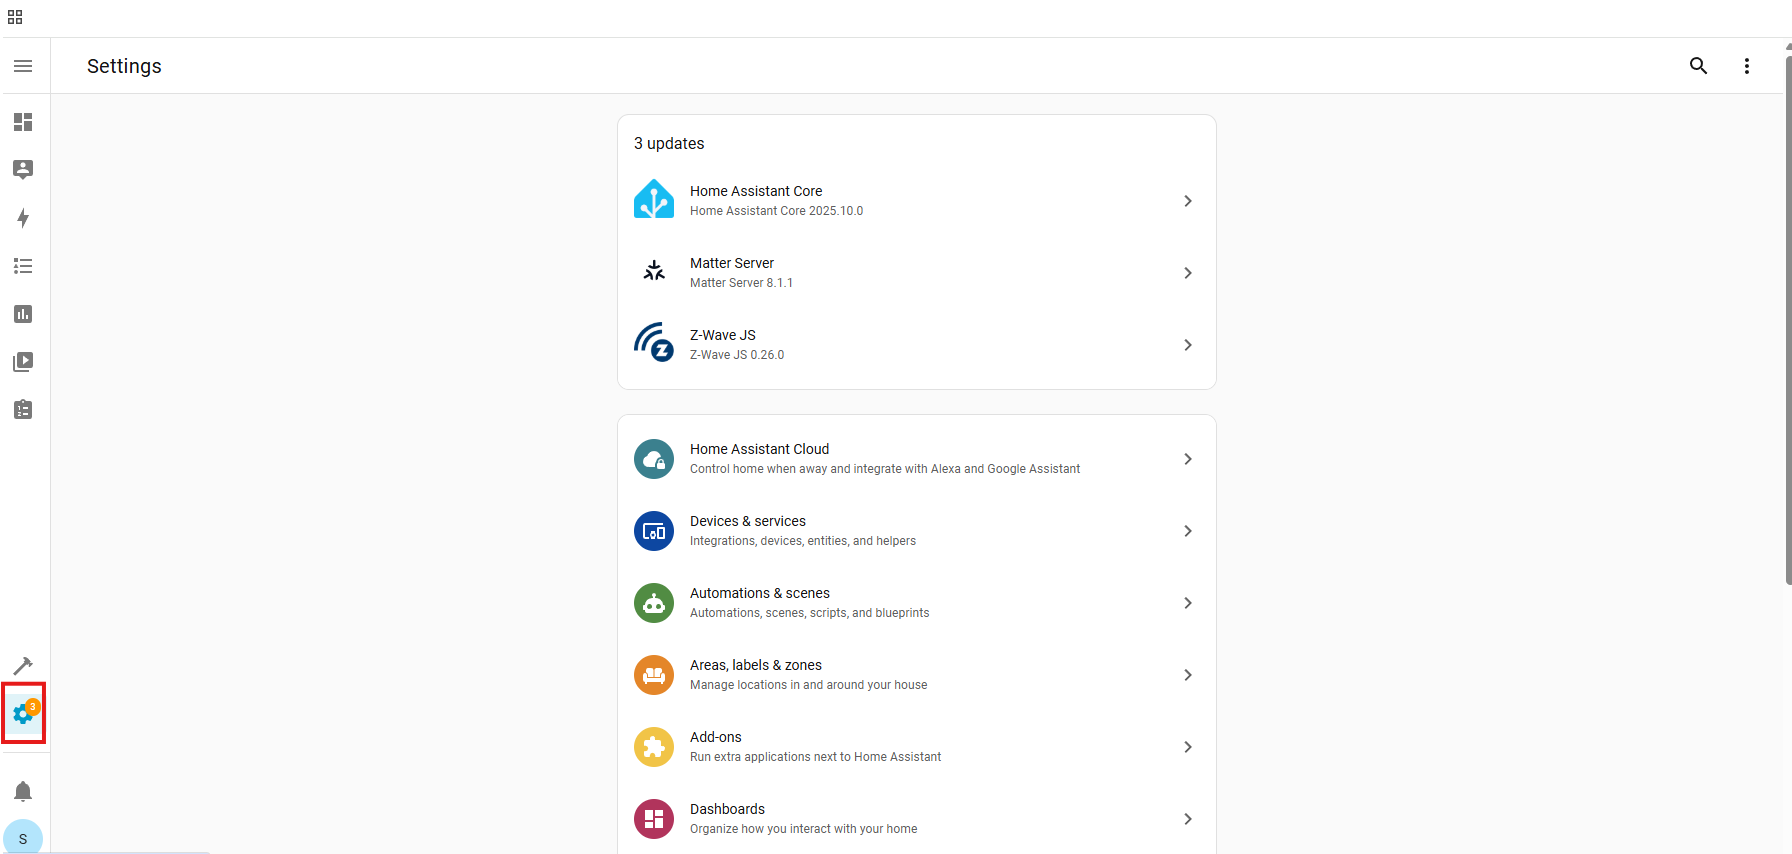Expand the Home Assistant Core update chevron

1187,201
